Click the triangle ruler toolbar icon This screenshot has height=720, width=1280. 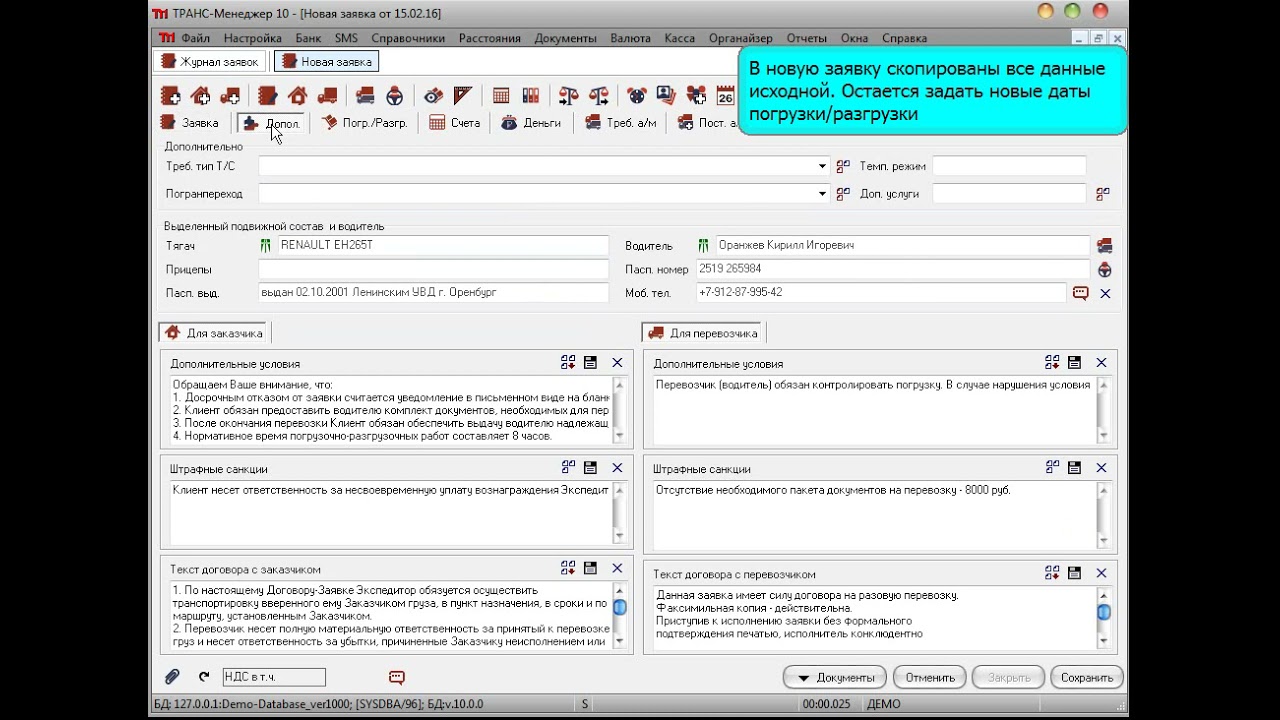click(x=462, y=96)
